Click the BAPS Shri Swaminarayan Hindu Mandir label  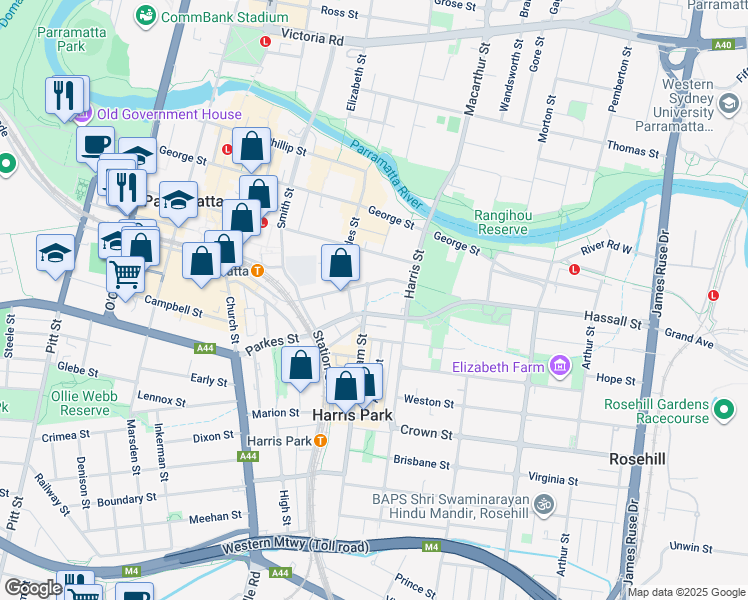tap(451, 506)
